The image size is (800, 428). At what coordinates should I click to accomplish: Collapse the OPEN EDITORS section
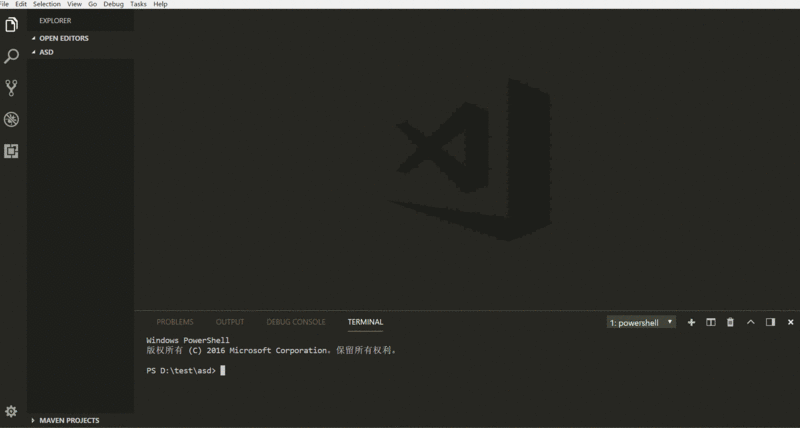click(80, 38)
